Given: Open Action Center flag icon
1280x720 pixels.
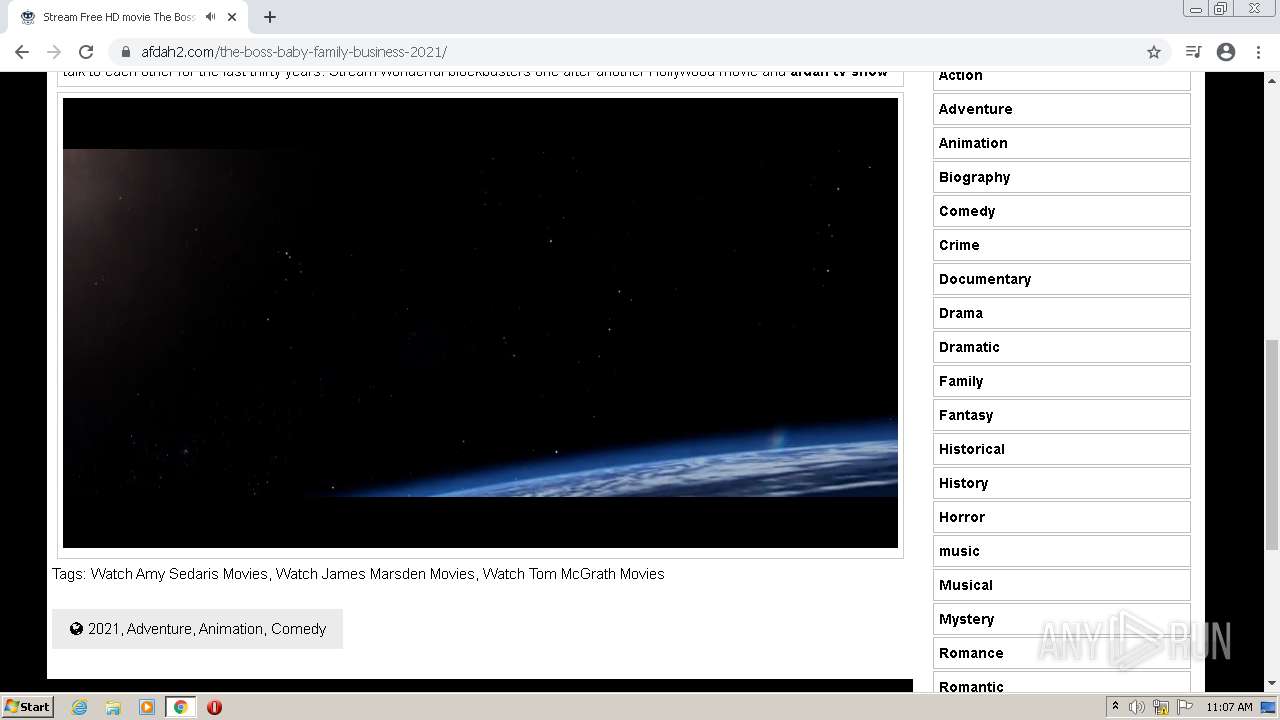Looking at the screenshot, I should 1185,707.
